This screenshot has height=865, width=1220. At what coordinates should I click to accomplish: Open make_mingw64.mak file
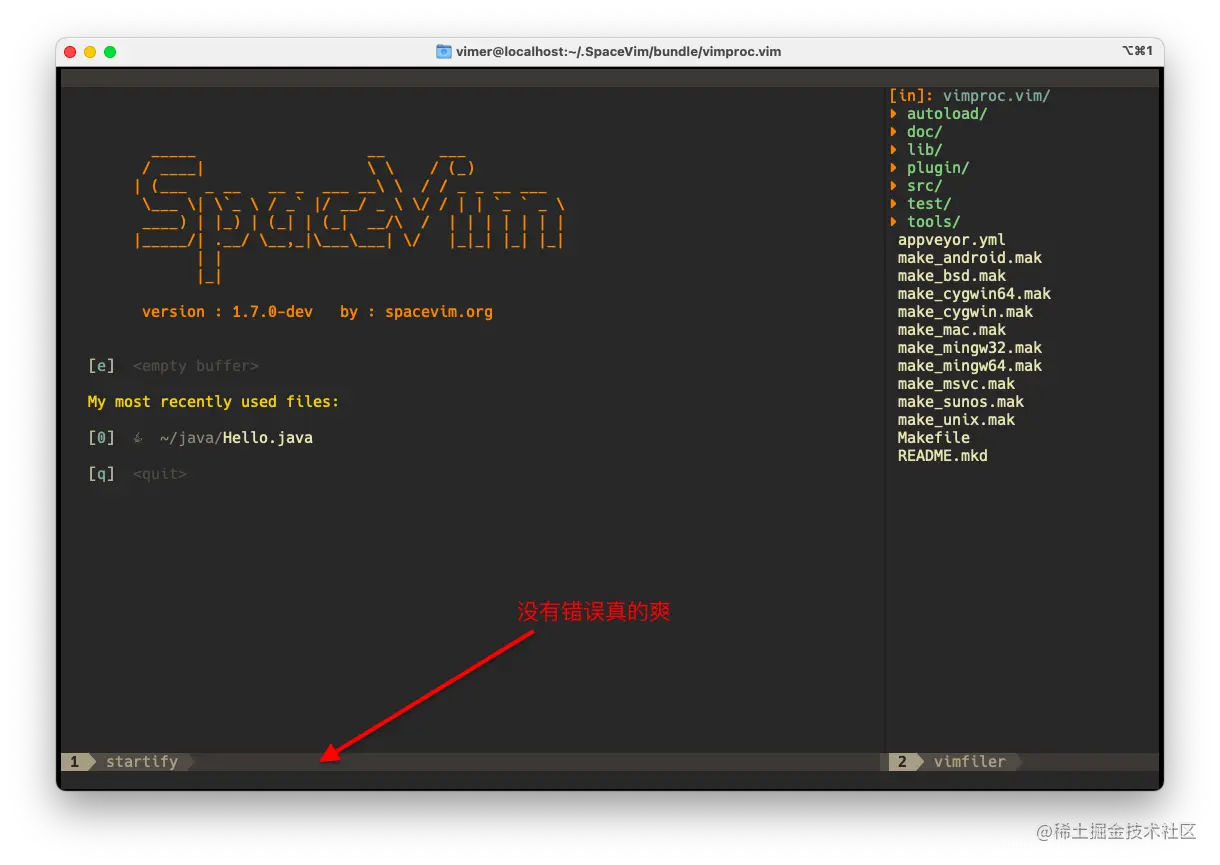click(970, 366)
